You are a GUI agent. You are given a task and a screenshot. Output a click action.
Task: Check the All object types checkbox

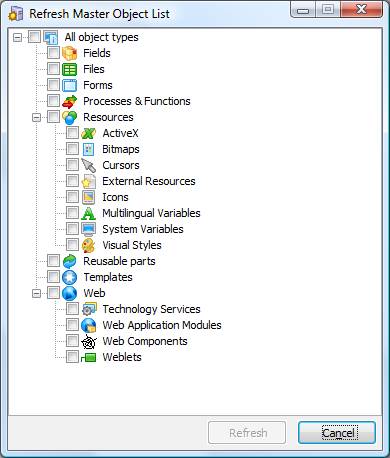(34, 37)
